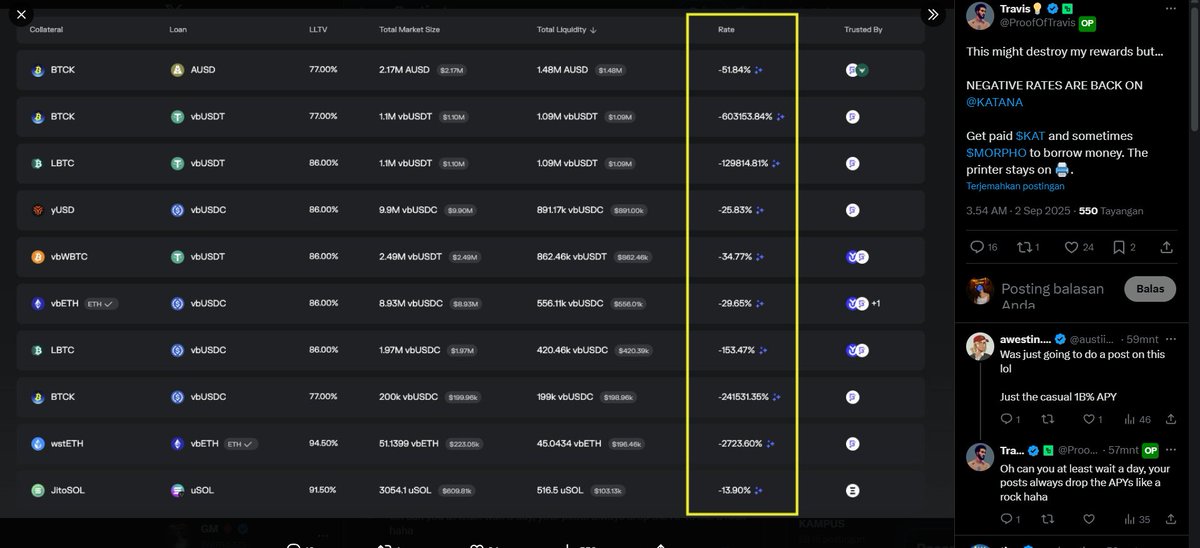Collapse the sidebar using double-chevron icon
Image resolution: width=1200 pixels, height=548 pixels.
(933, 15)
